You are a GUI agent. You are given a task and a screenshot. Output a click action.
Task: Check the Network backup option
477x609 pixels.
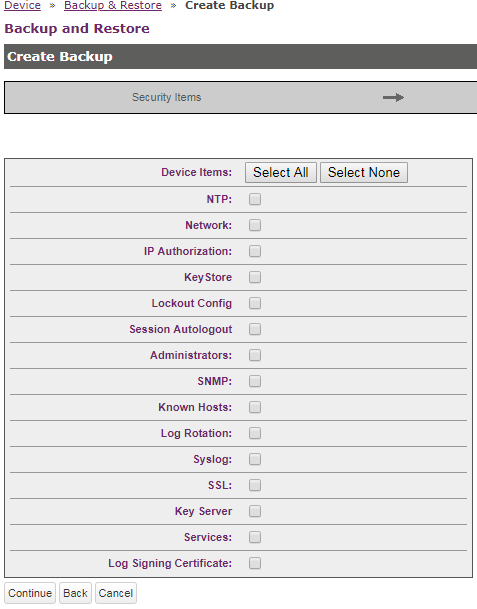point(255,225)
